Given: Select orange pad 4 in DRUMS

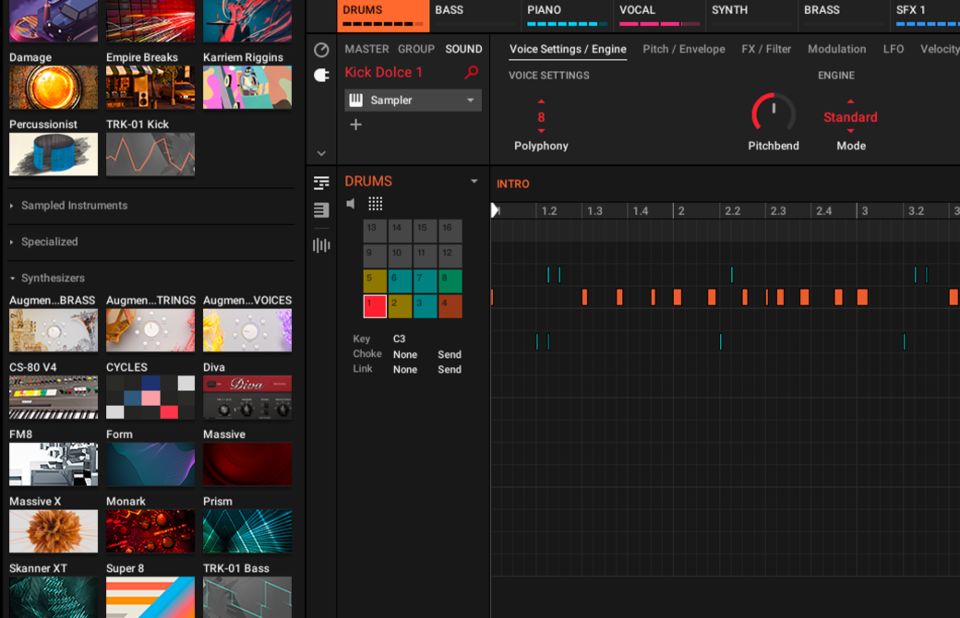Looking at the screenshot, I should [x=450, y=306].
